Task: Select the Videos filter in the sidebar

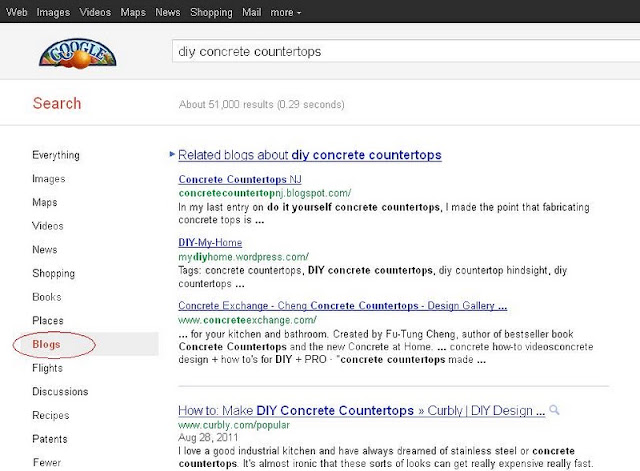Action: (48, 226)
